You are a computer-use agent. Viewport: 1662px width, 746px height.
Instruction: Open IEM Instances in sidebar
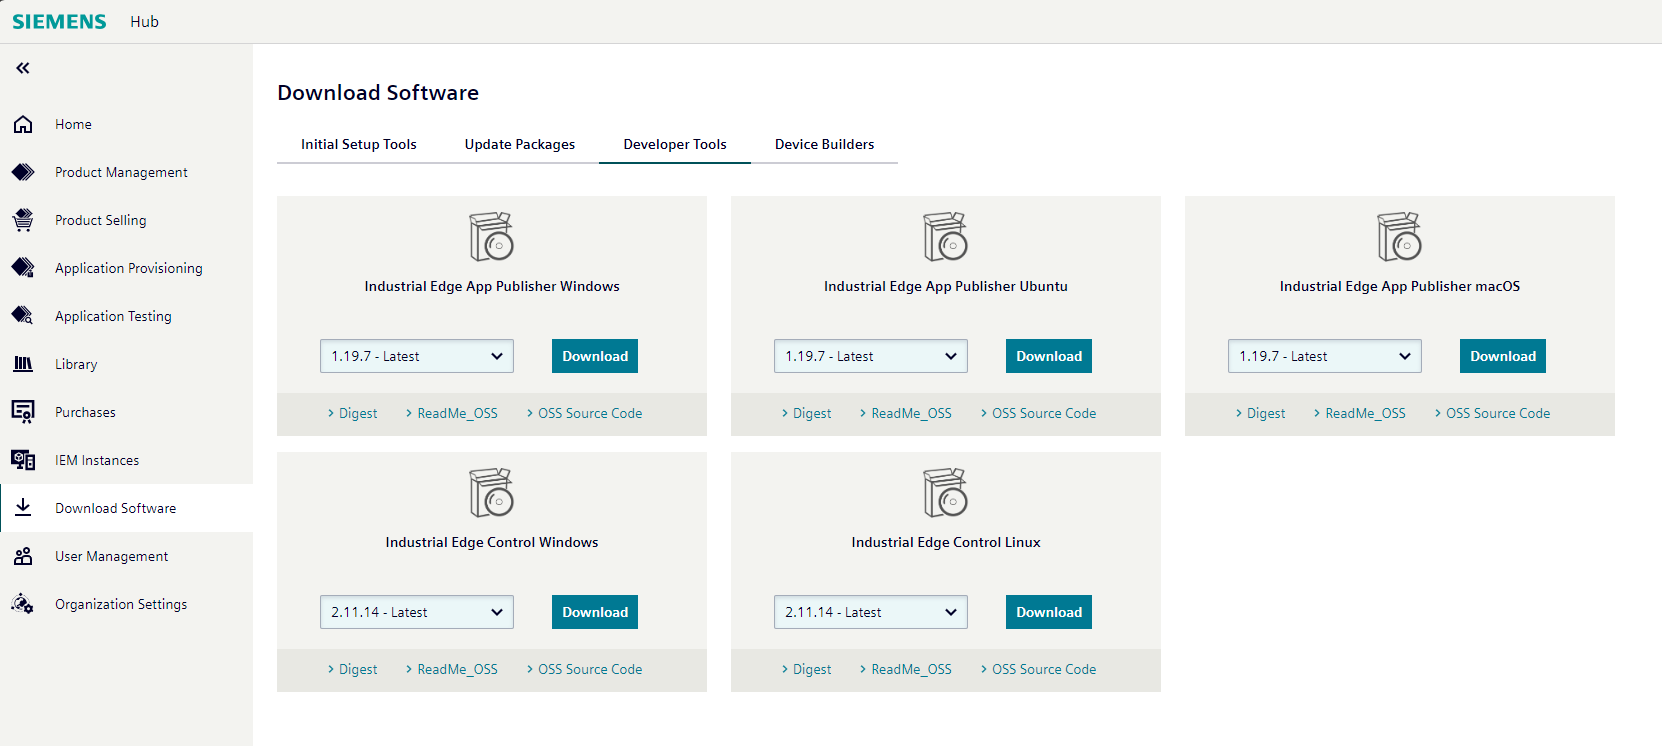click(126, 460)
